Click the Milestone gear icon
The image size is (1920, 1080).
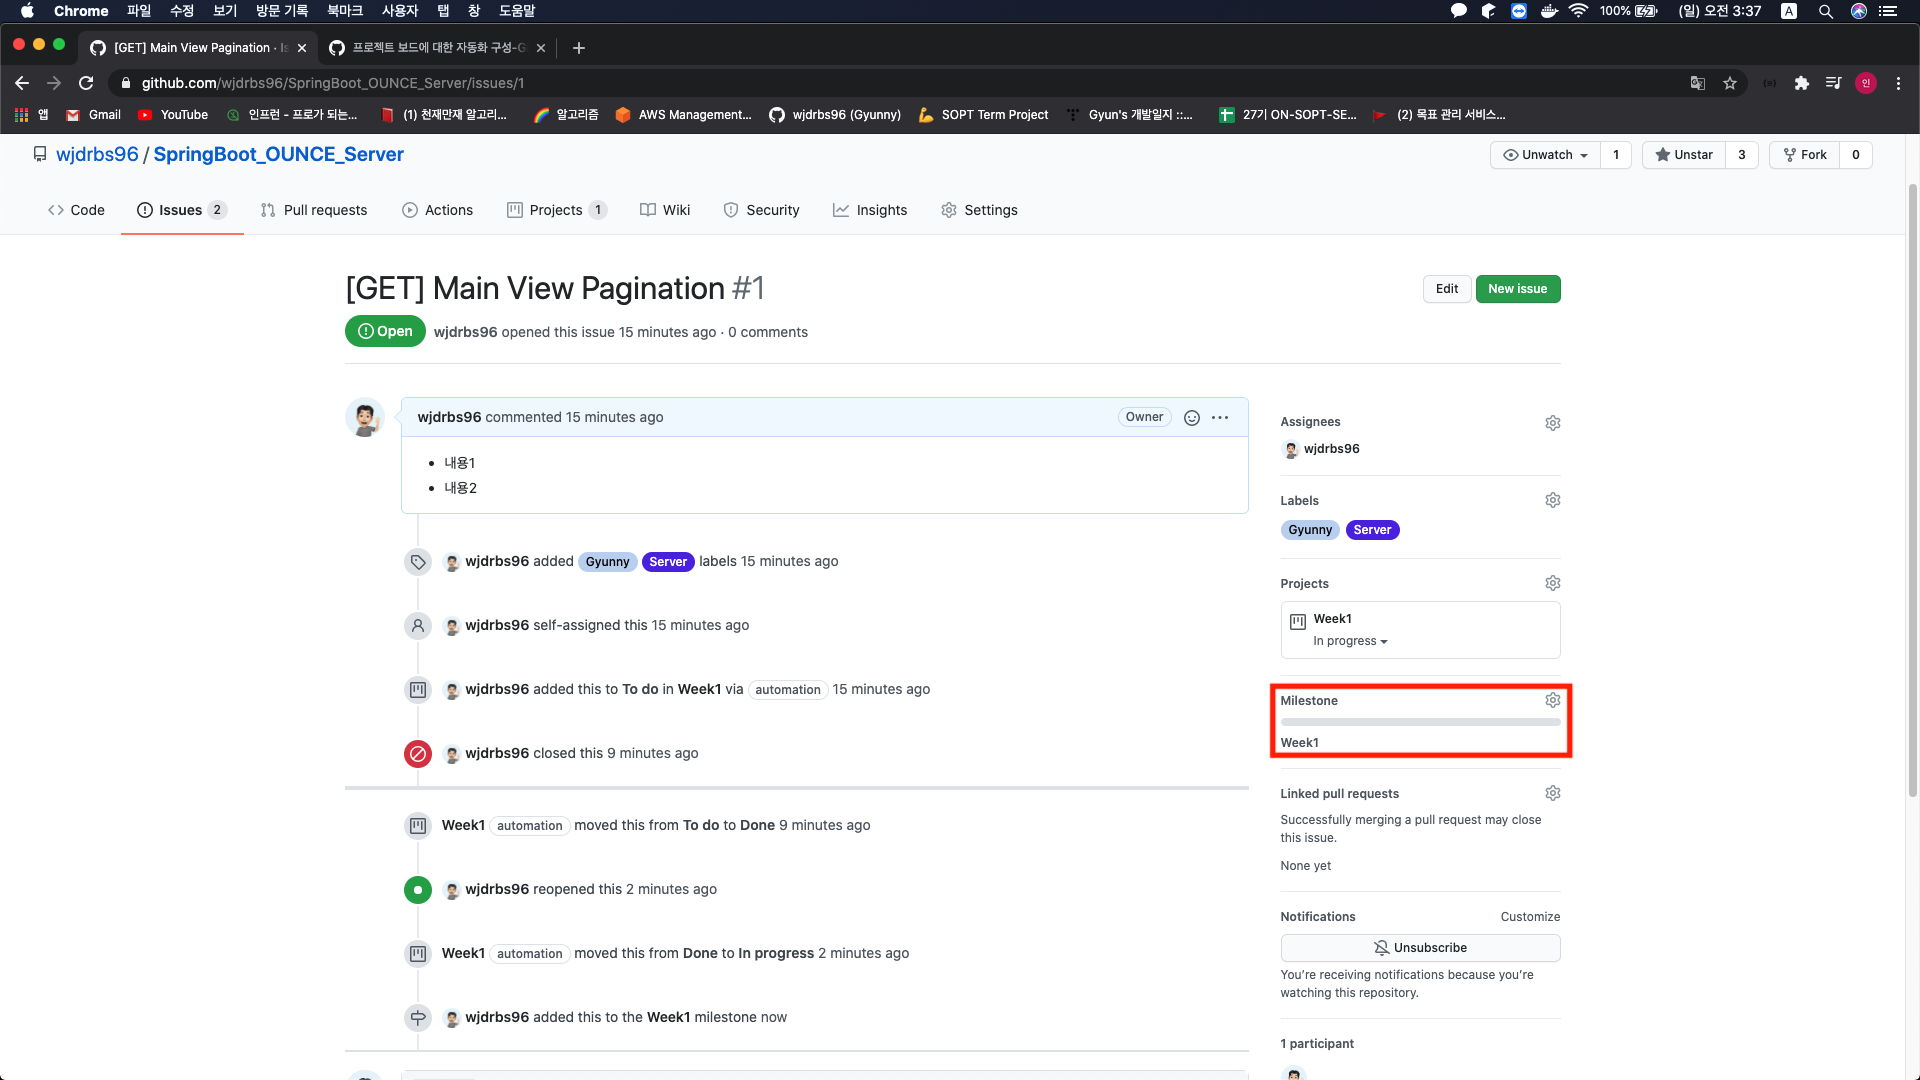[x=1552, y=700]
